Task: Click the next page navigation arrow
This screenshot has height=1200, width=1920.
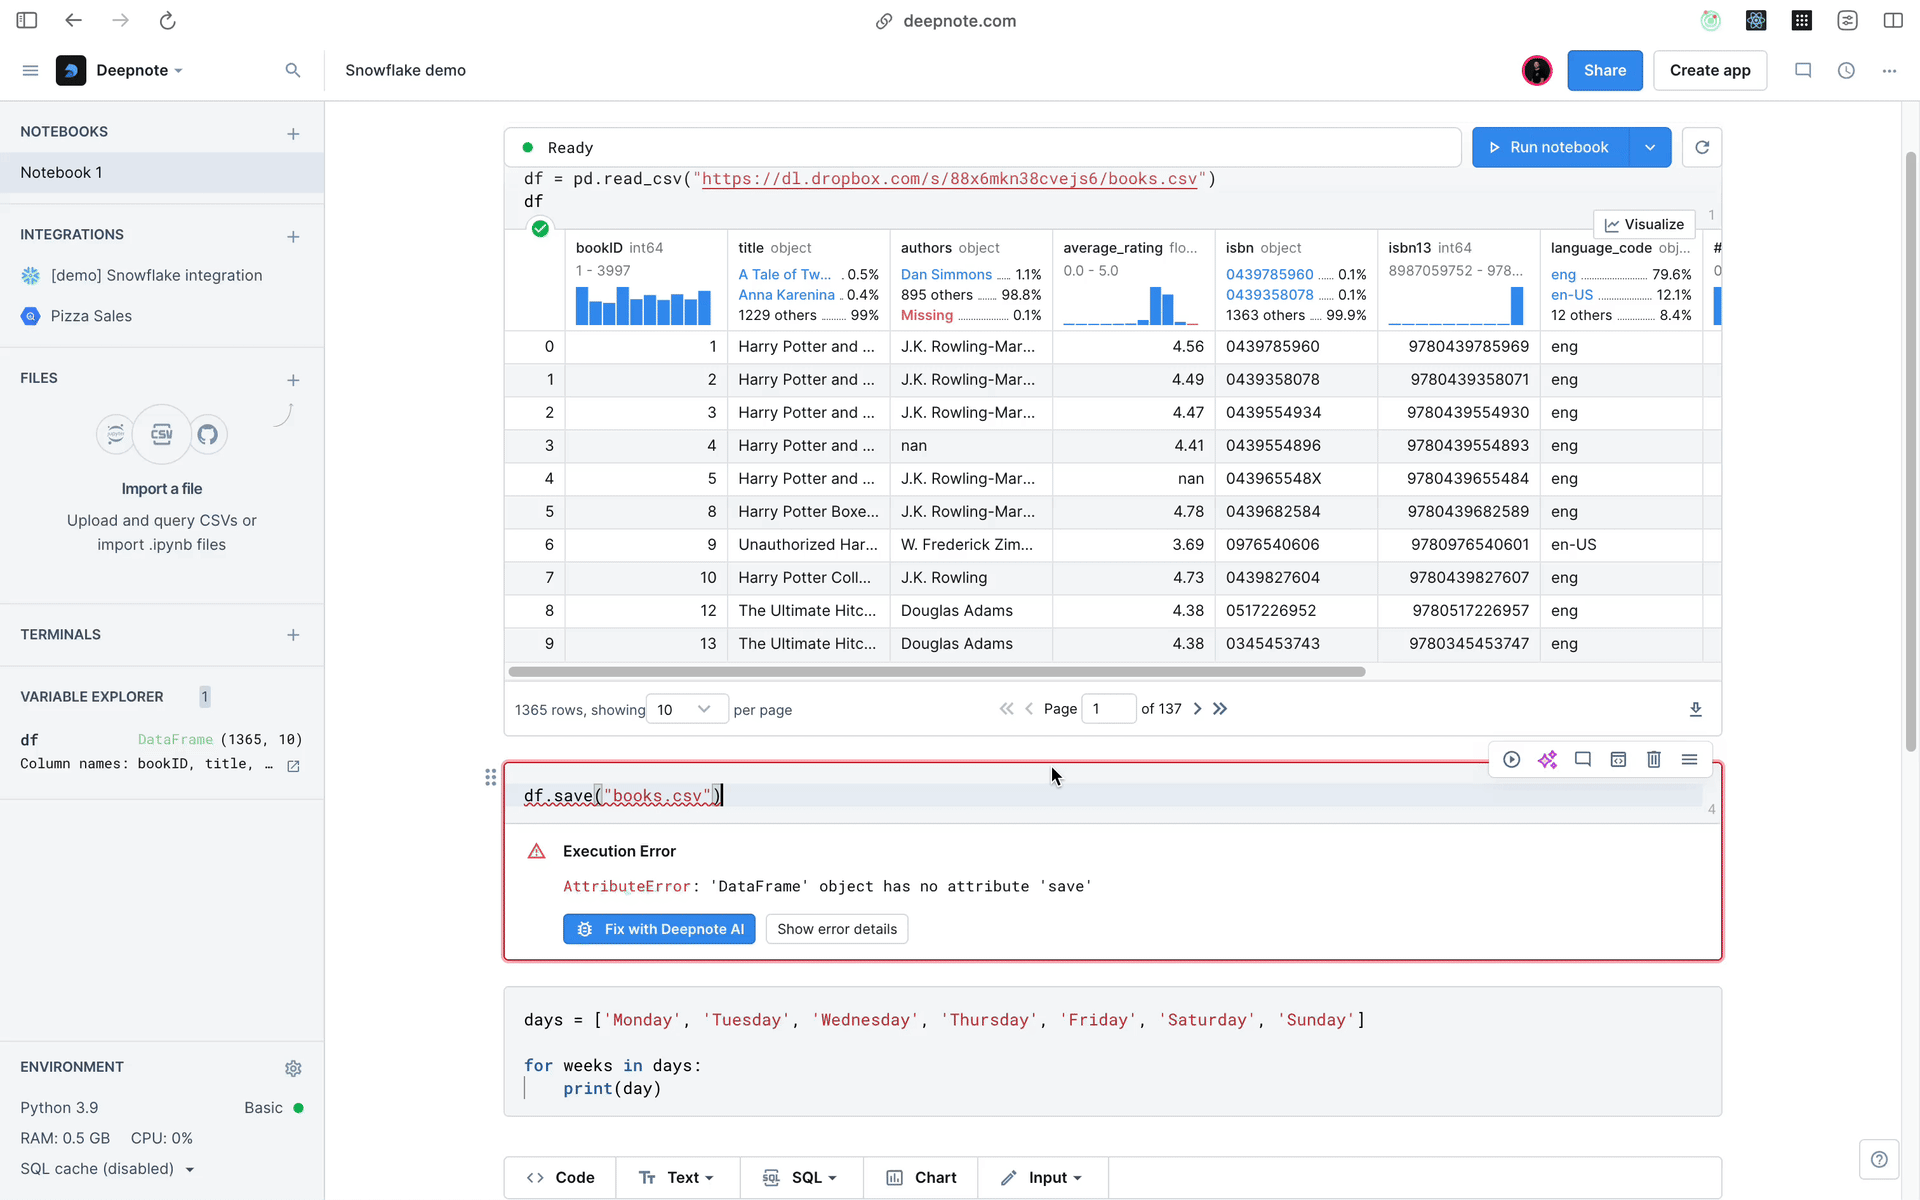Action: (1197, 708)
